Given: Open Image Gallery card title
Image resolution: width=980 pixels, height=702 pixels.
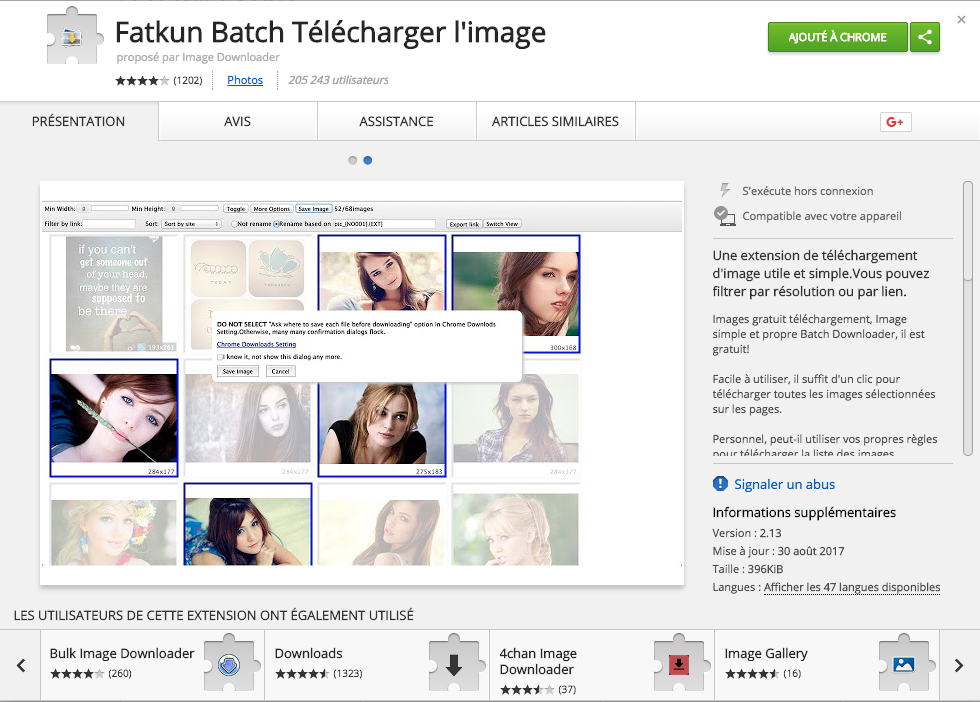Looking at the screenshot, I should click(x=766, y=653).
